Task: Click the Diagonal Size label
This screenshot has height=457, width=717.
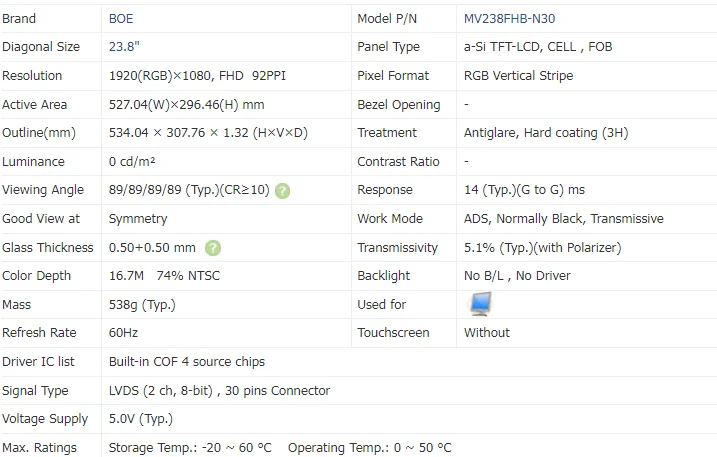Action: click(x=41, y=47)
